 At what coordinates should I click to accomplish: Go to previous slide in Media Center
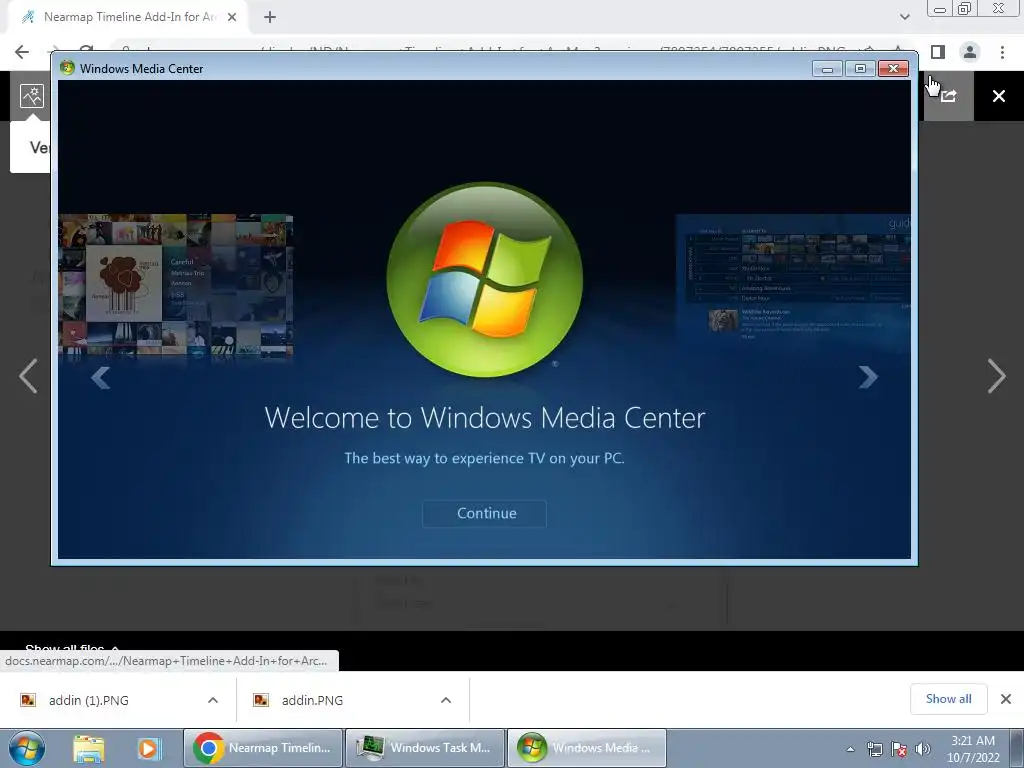101,377
